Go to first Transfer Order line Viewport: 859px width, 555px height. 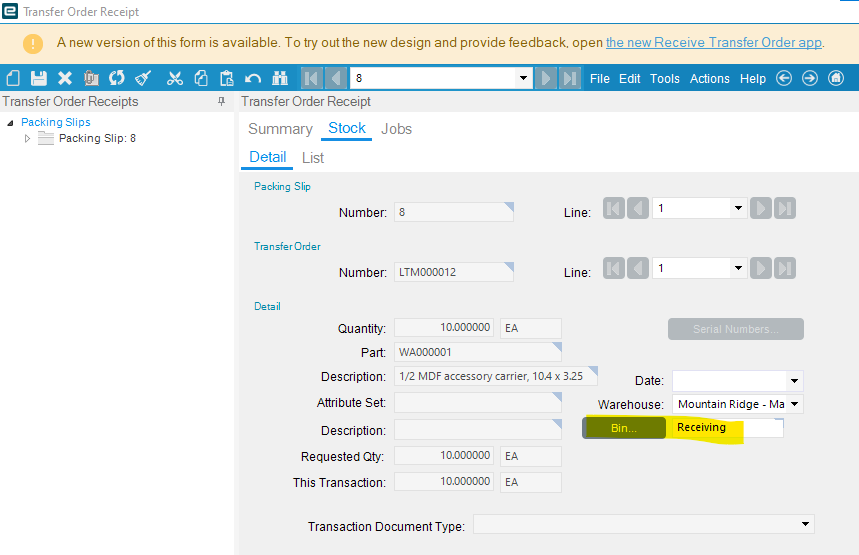click(614, 268)
